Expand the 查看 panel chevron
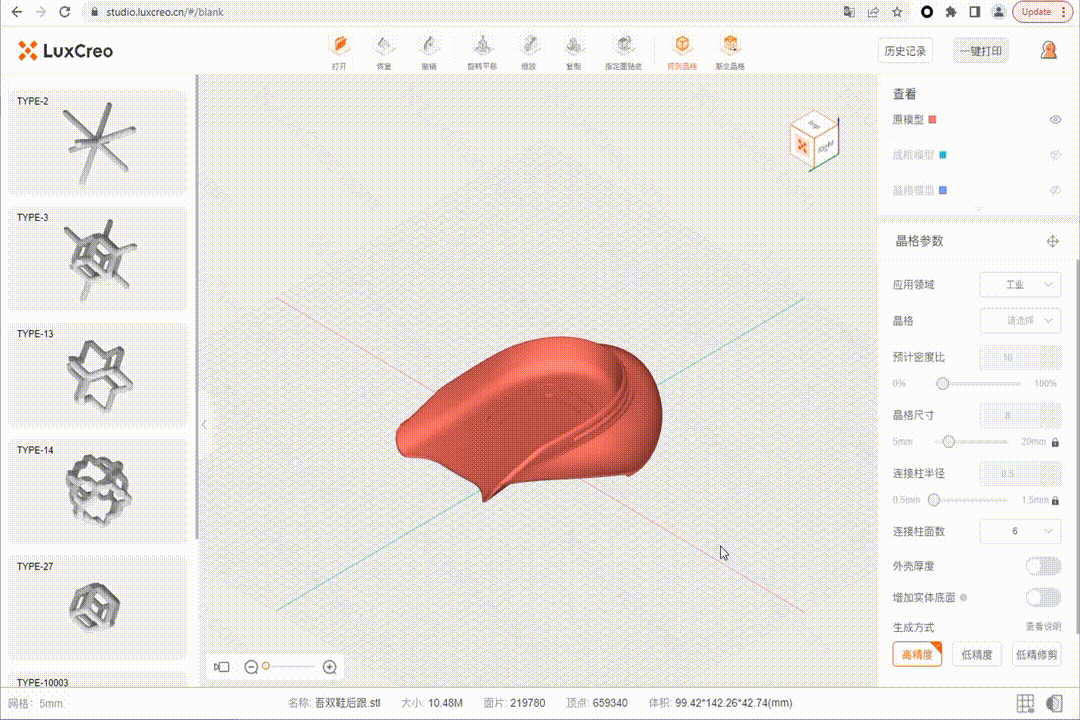This screenshot has height=720, width=1080. coord(979,209)
